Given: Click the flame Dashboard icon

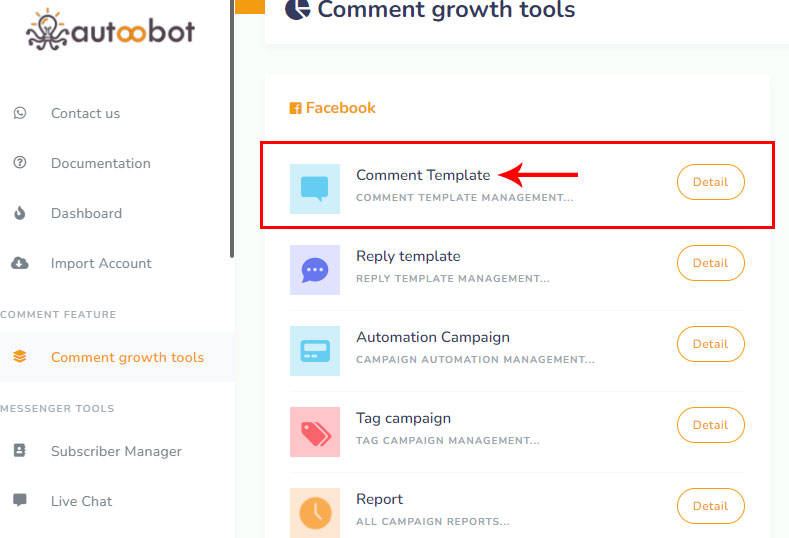Looking at the screenshot, I should (x=20, y=213).
